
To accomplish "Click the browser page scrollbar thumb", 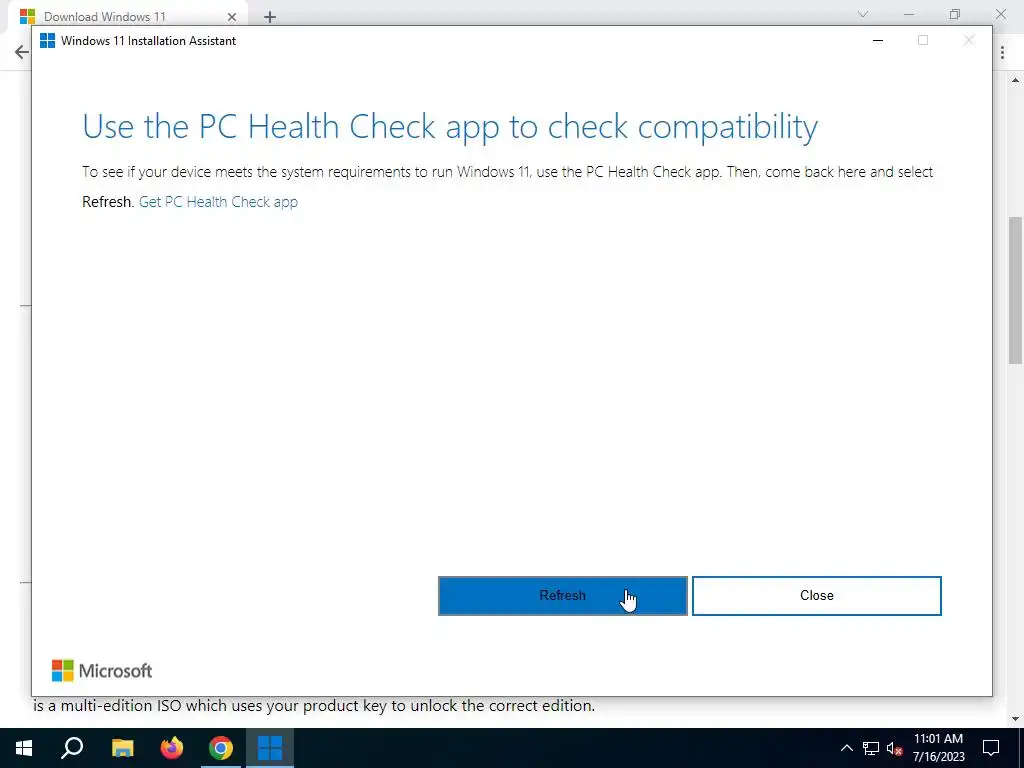I will (1016, 290).
